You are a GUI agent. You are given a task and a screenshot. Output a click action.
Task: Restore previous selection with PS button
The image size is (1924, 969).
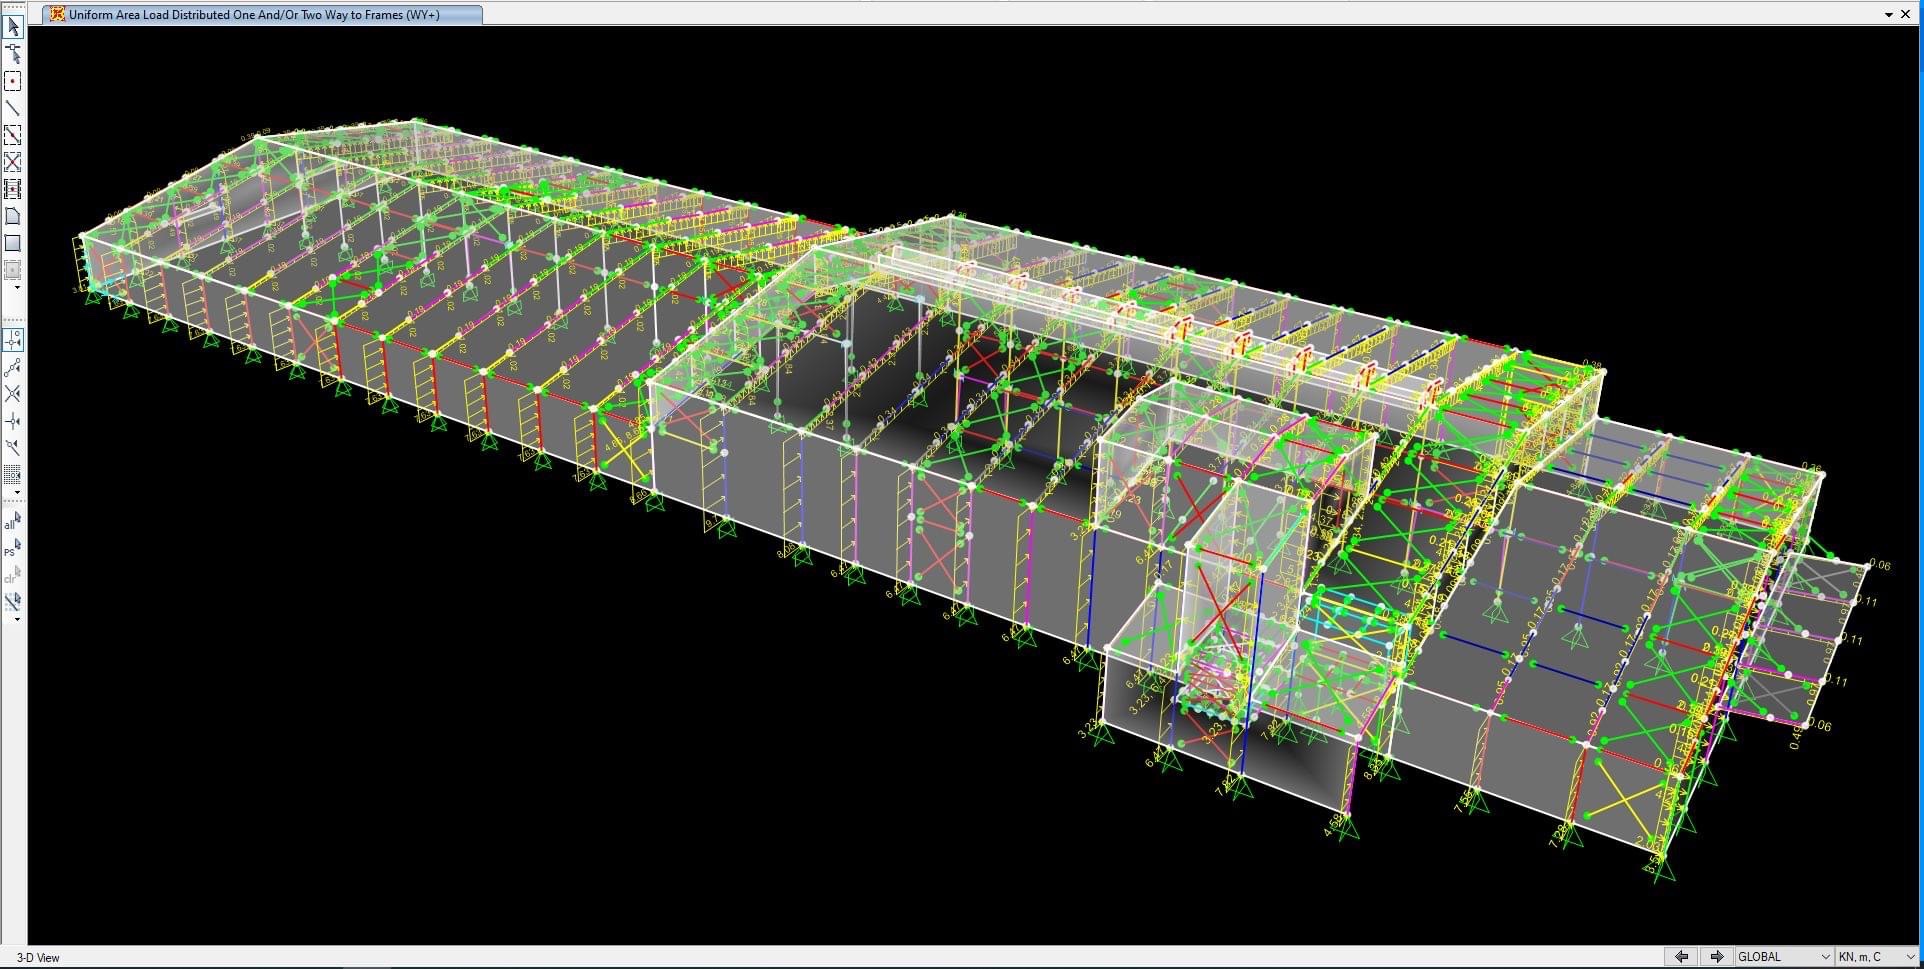click(x=12, y=548)
